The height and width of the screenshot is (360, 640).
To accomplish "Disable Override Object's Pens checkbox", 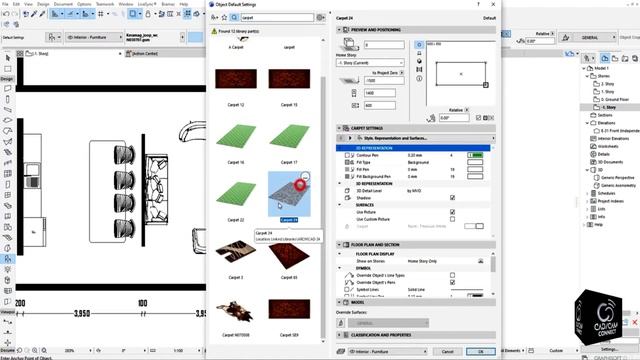I will (x=452, y=282).
